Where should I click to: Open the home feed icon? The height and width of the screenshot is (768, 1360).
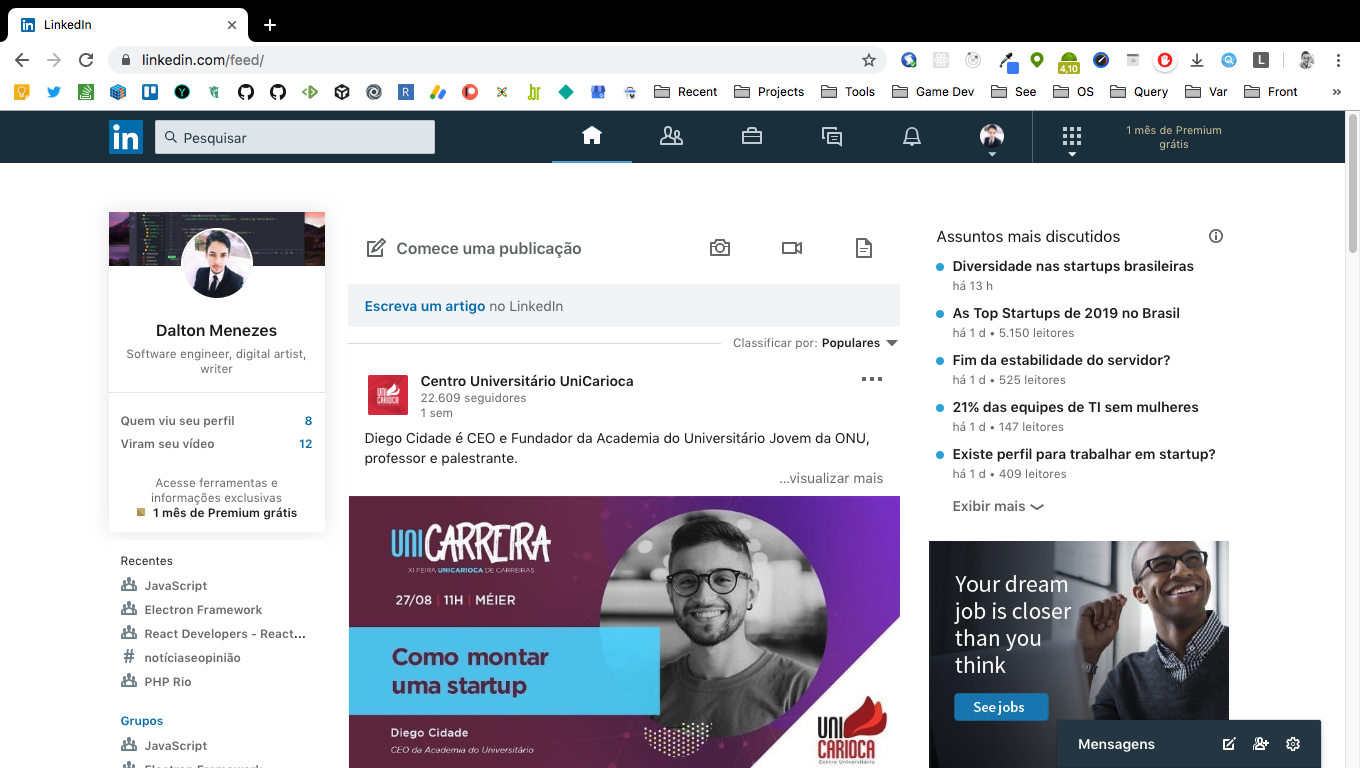point(591,137)
